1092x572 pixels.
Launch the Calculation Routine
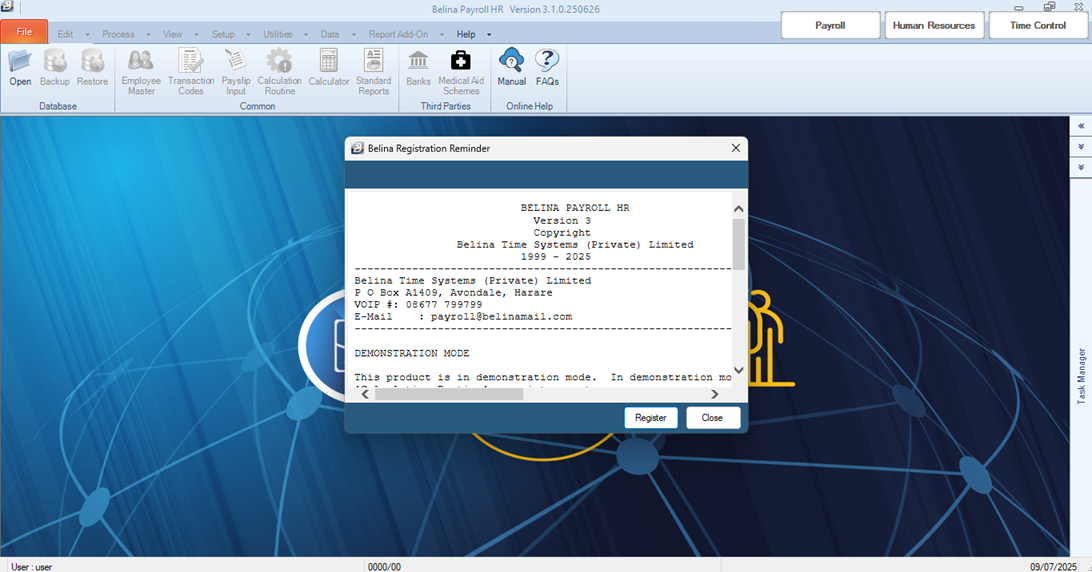click(x=279, y=72)
